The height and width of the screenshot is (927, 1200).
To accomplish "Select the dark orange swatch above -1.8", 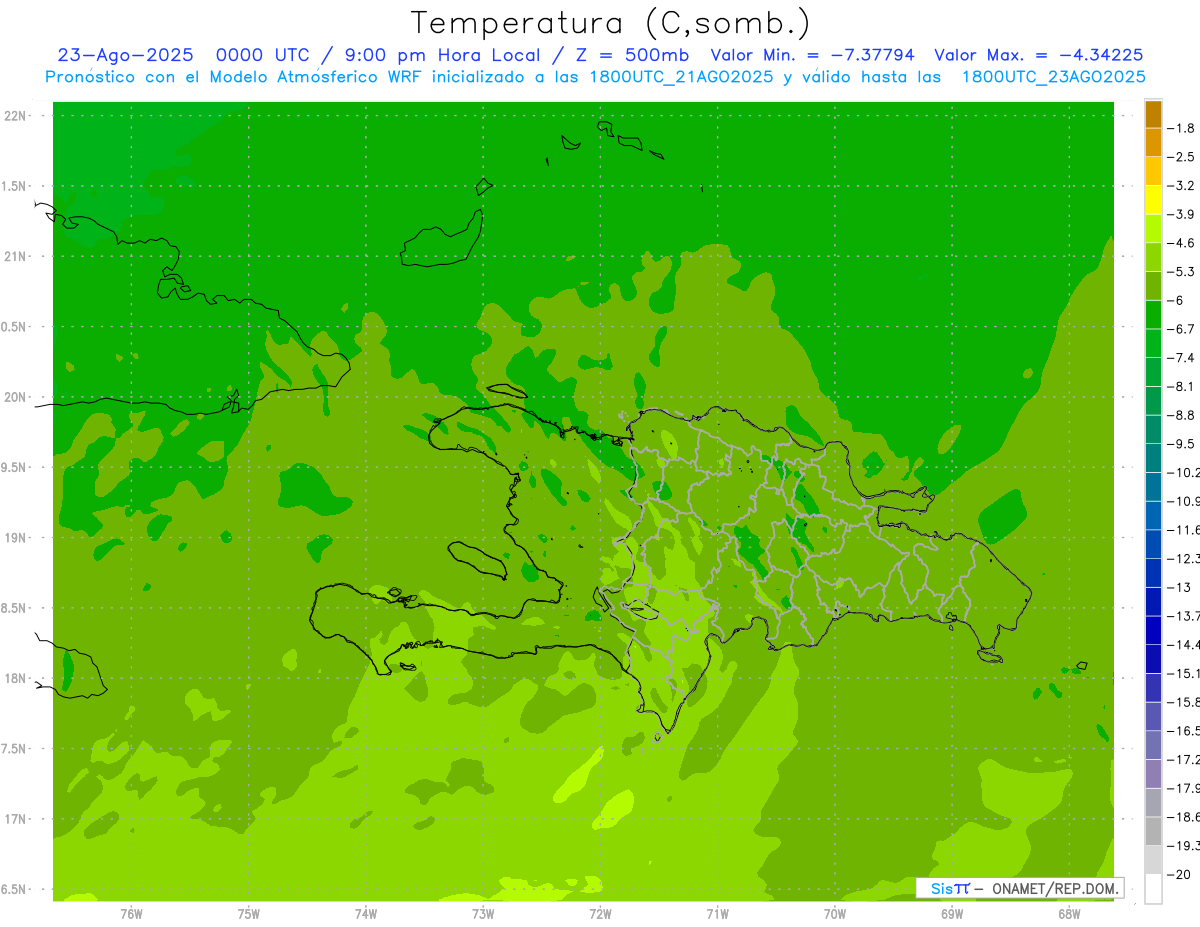I will [1153, 114].
